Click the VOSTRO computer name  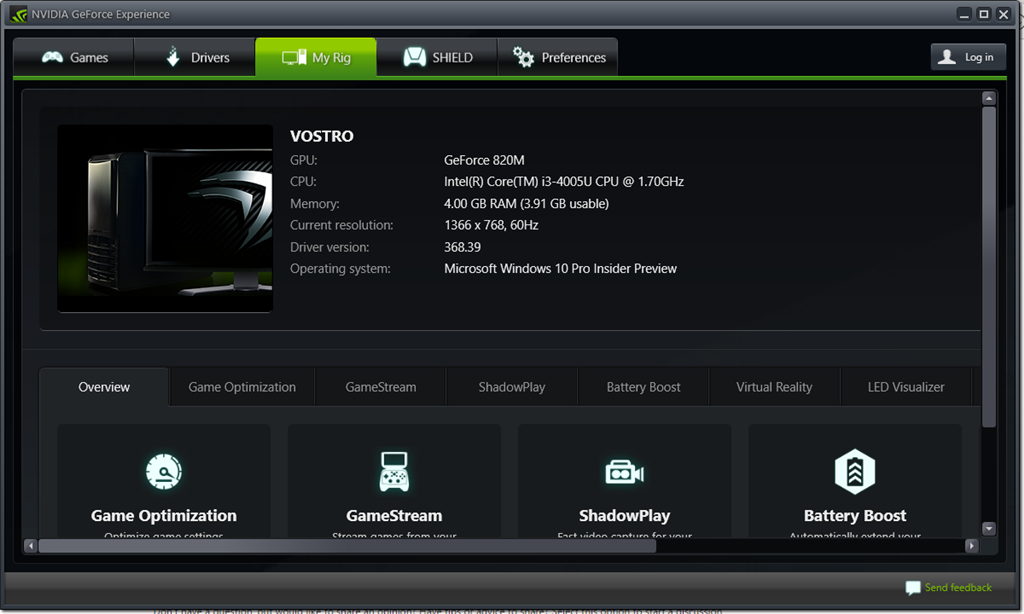[322, 136]
